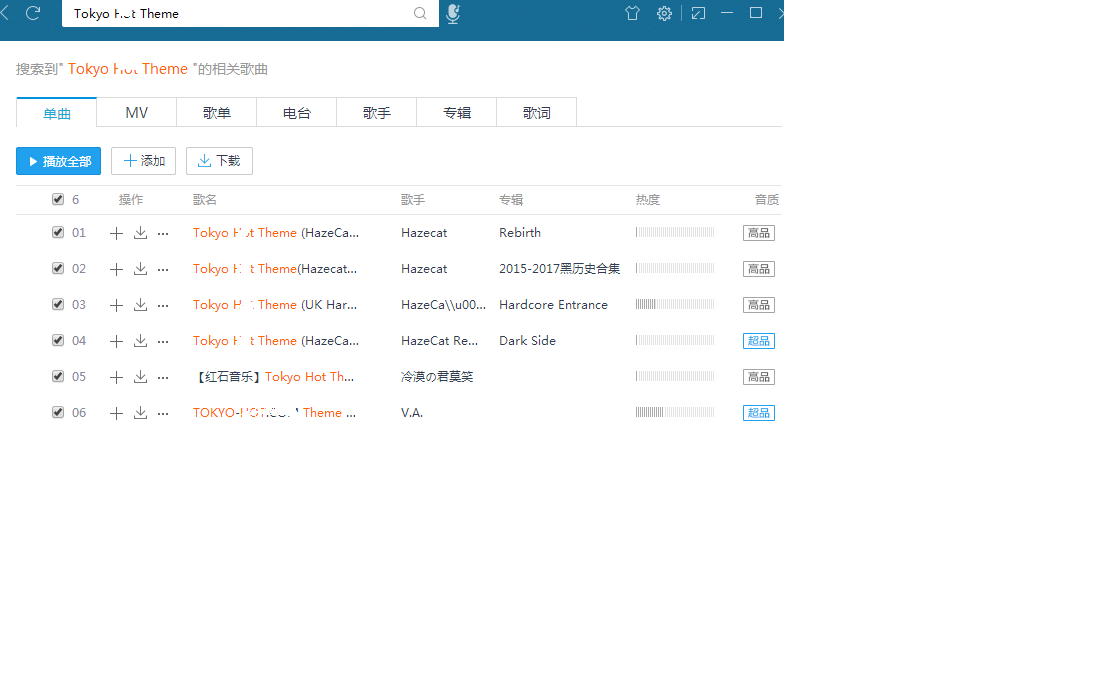The image size is (1106, 680).
Task: Download song 04
Action: 140,341
